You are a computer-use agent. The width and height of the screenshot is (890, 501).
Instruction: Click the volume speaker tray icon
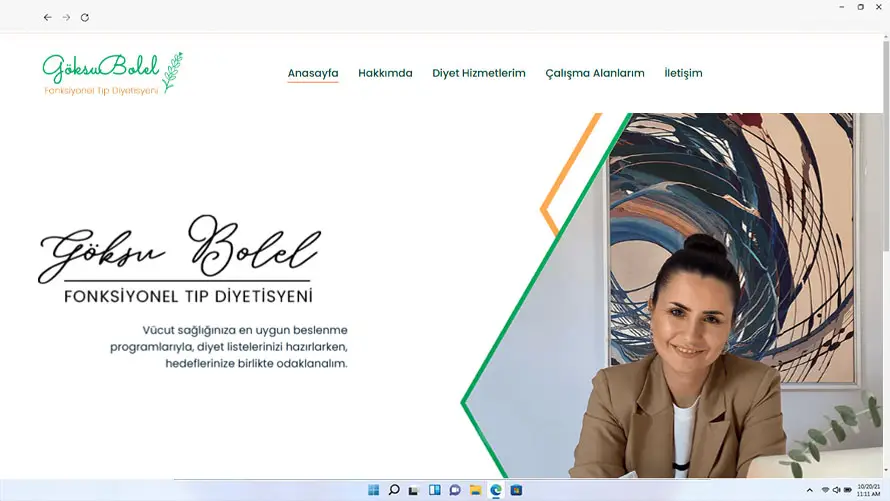(836, 490)
